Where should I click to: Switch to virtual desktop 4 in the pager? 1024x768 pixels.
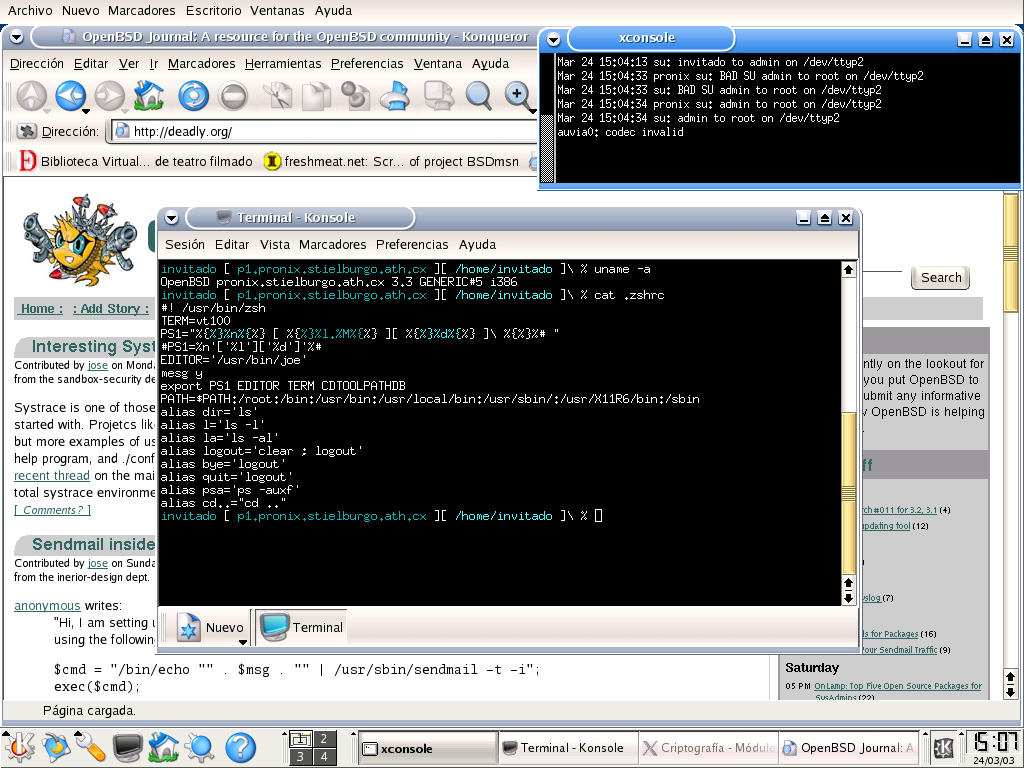(x=324, y=756)
